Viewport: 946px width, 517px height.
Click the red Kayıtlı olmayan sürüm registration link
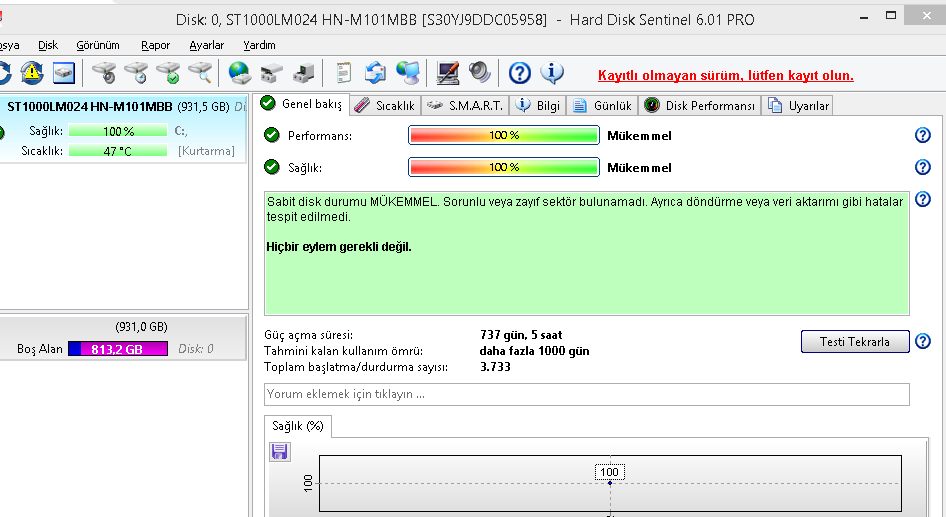tap(725, 75)
